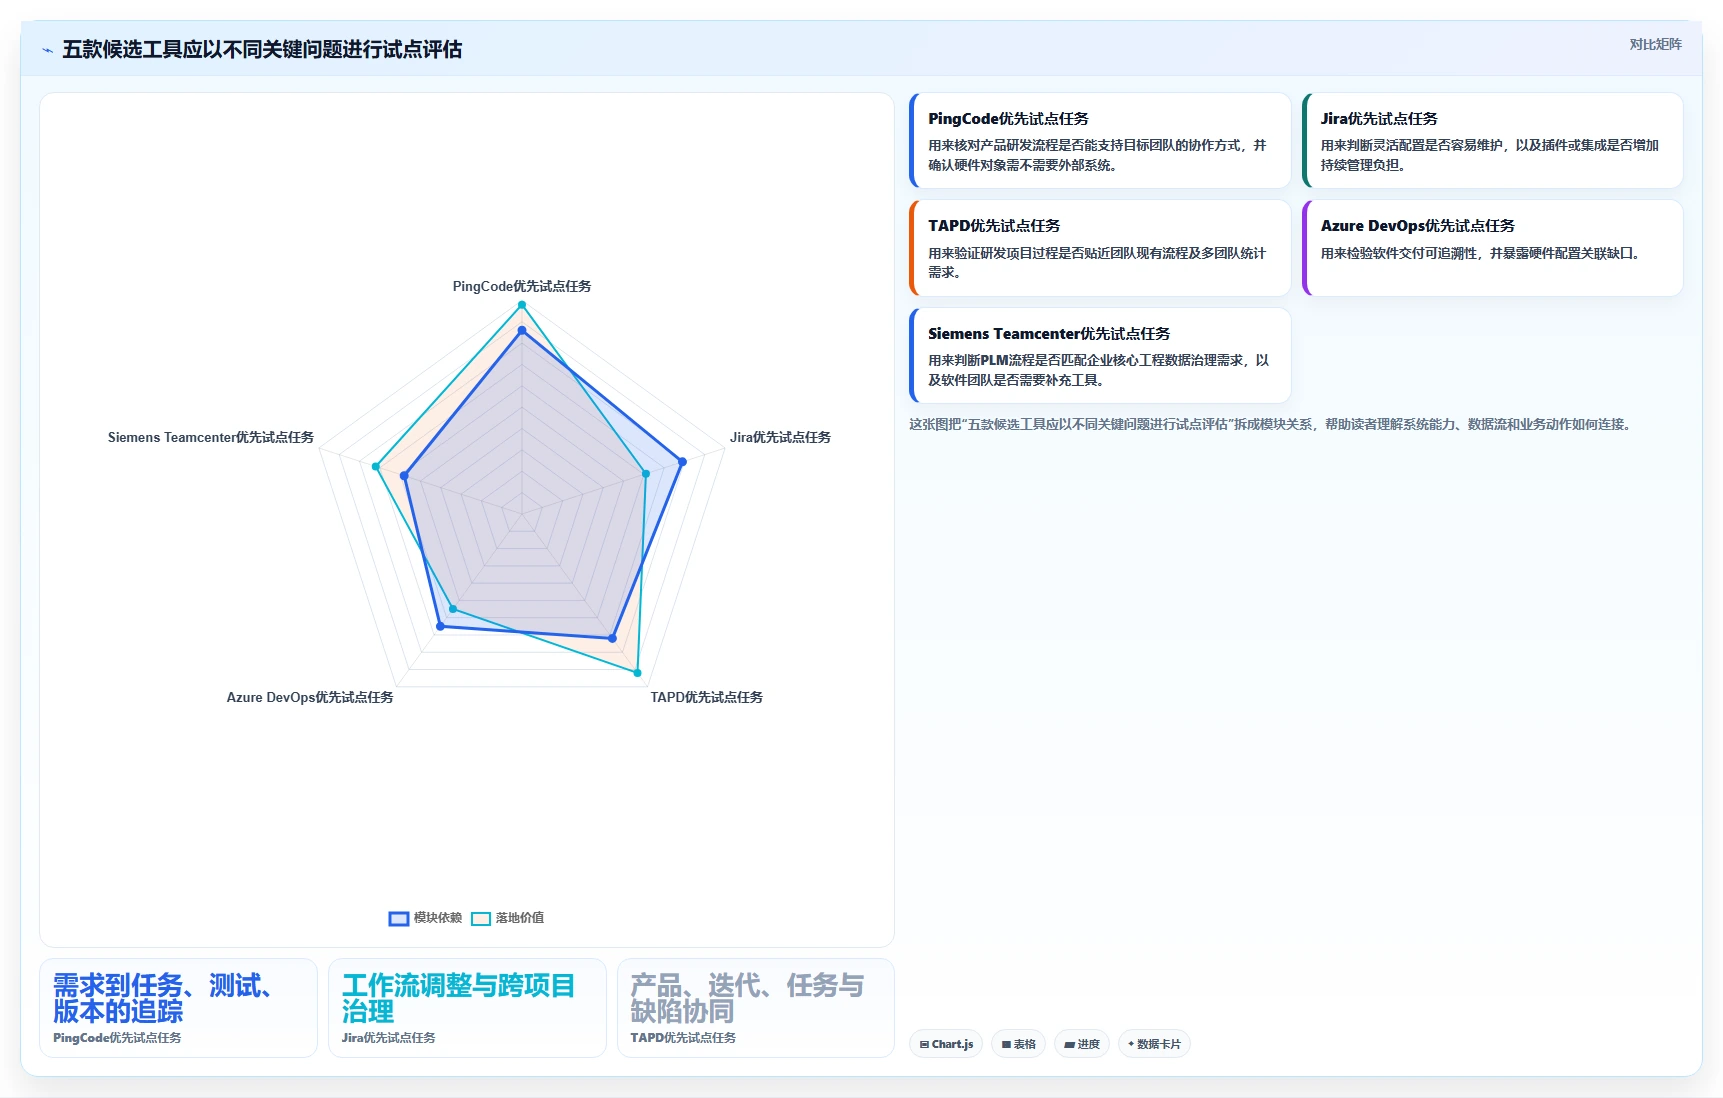Toggle the 模块依赖 legend swatch
The height and width of the screenshot is (1098, 1723).
(399, 918)
